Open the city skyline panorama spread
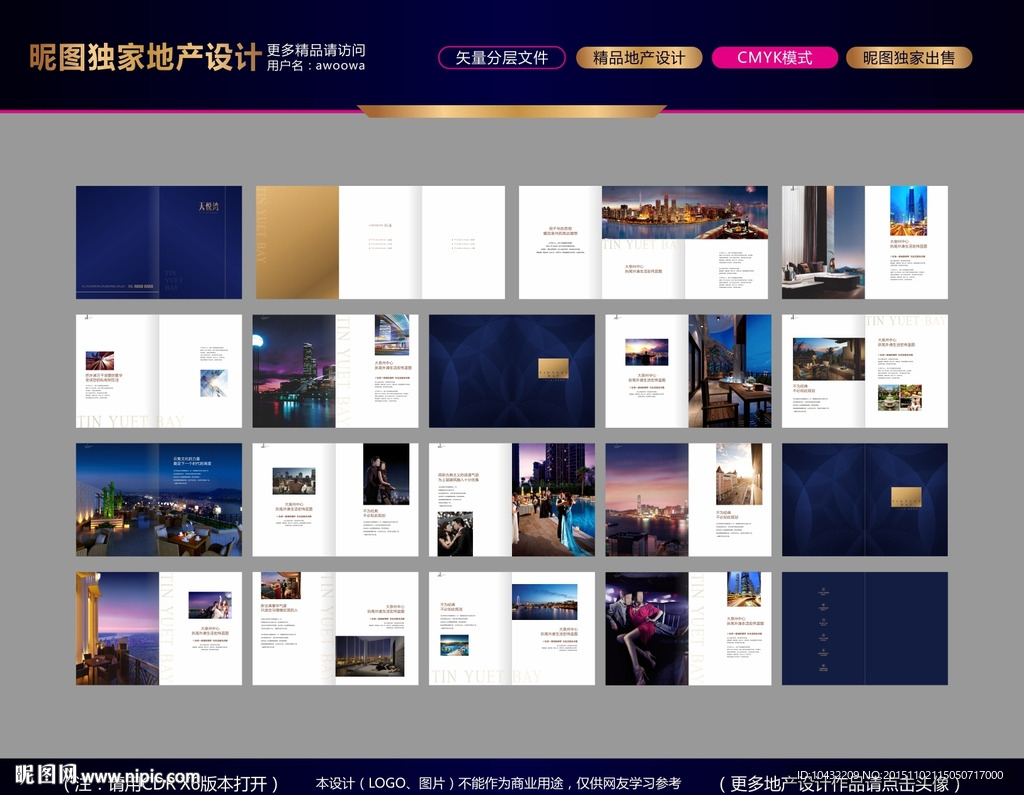Image resolution: width=1024 pixels, height=795 pixels. (643, 242)
